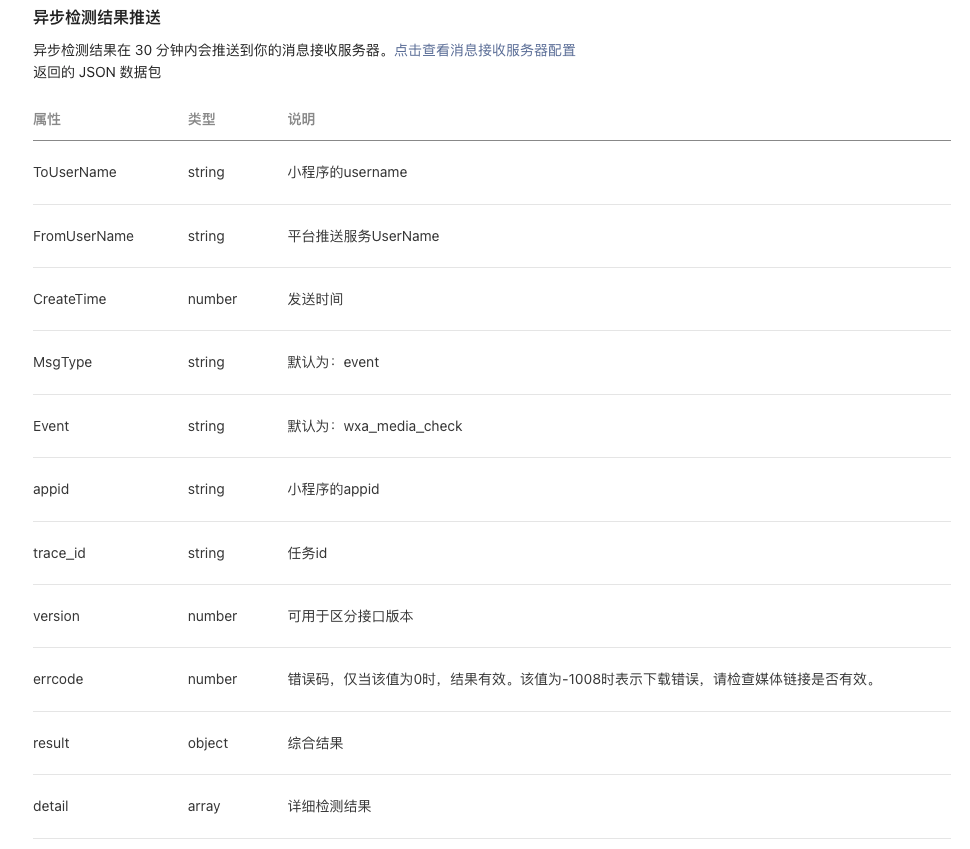
Task: Click the line 返回的 JSON 数据包
Action: point(97,72)
